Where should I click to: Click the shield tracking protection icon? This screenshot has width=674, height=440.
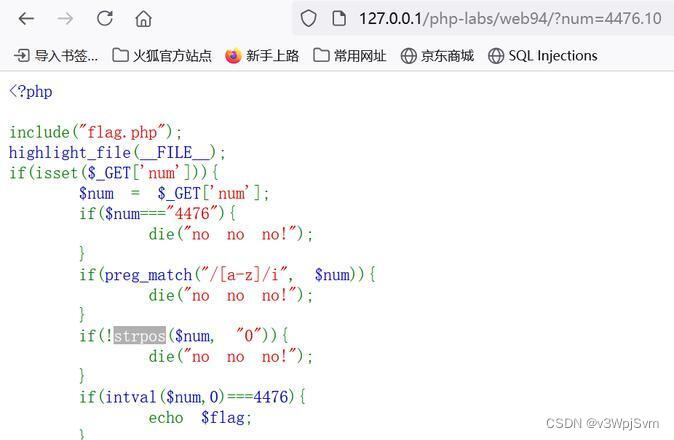[308, 18]
